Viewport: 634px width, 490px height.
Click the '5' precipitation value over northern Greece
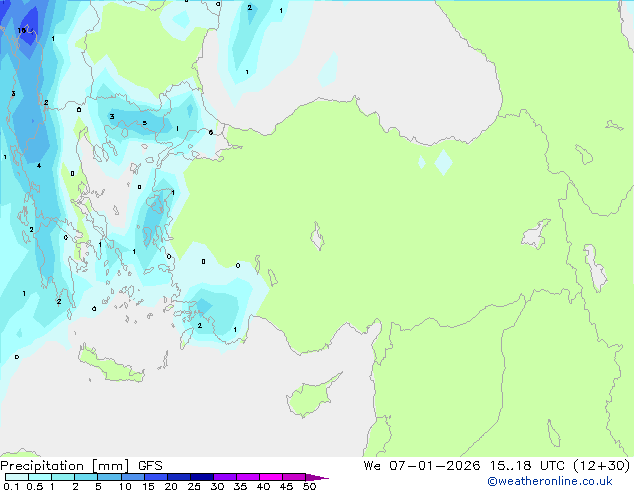coord(144,123)
